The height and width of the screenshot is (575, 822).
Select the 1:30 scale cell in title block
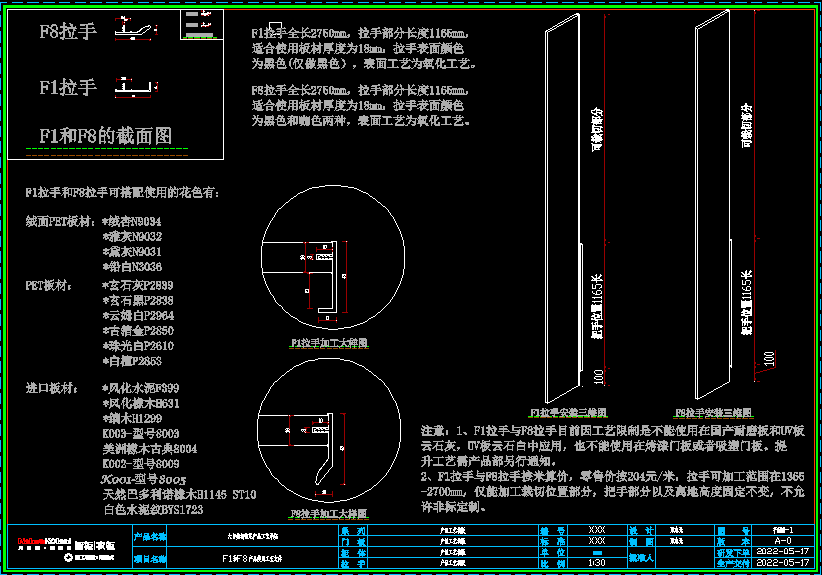pos(597,563)
